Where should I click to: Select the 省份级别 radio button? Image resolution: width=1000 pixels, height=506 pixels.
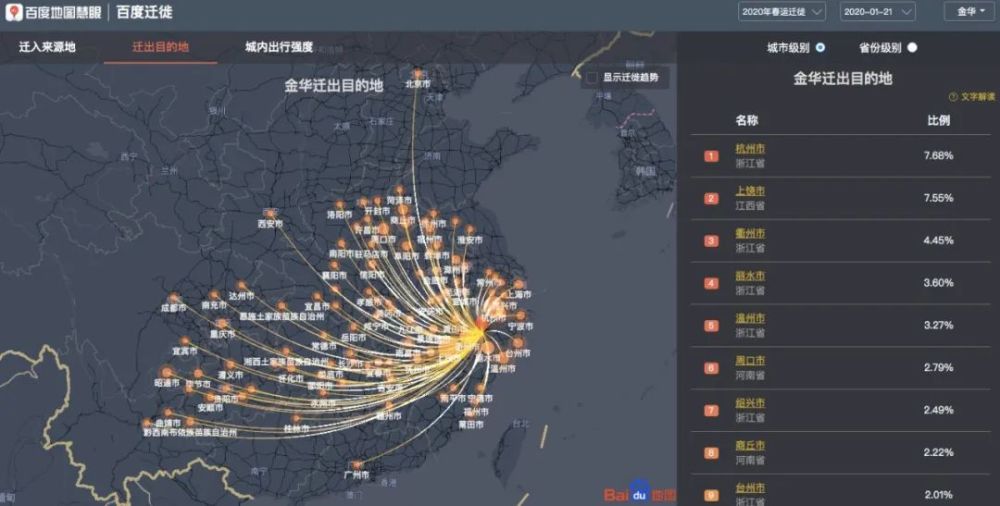[912, 47]
